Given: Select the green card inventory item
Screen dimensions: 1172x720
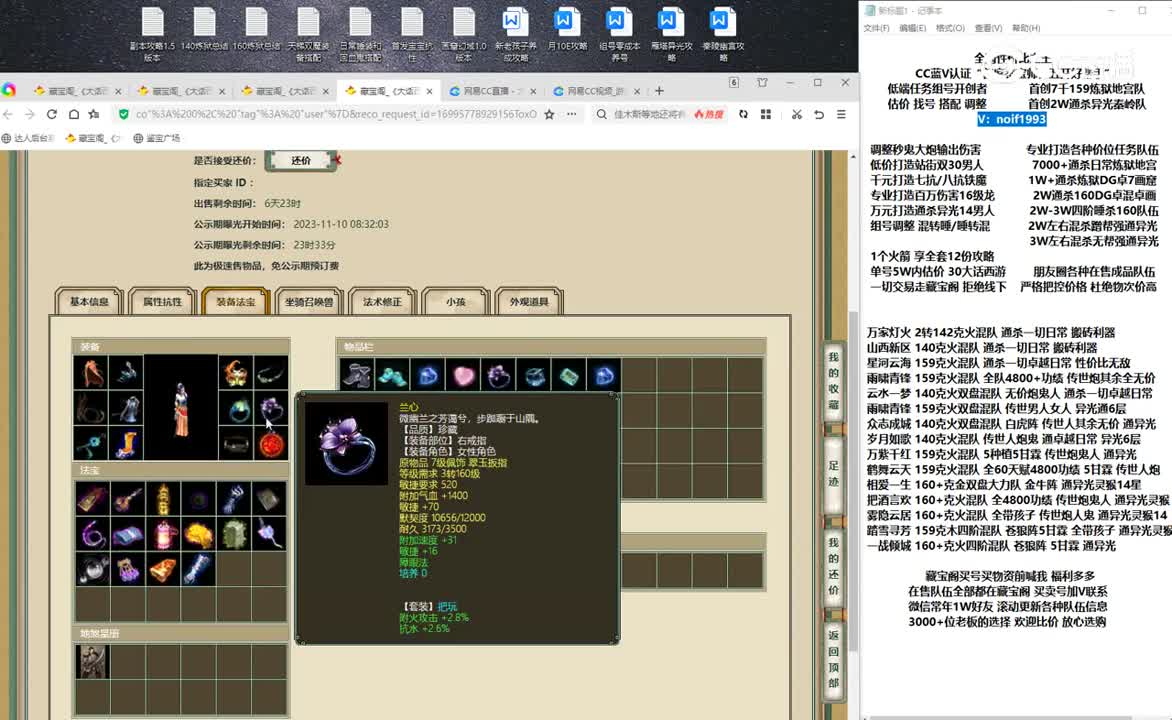Looking at the screenshot, I should (570, 375).
